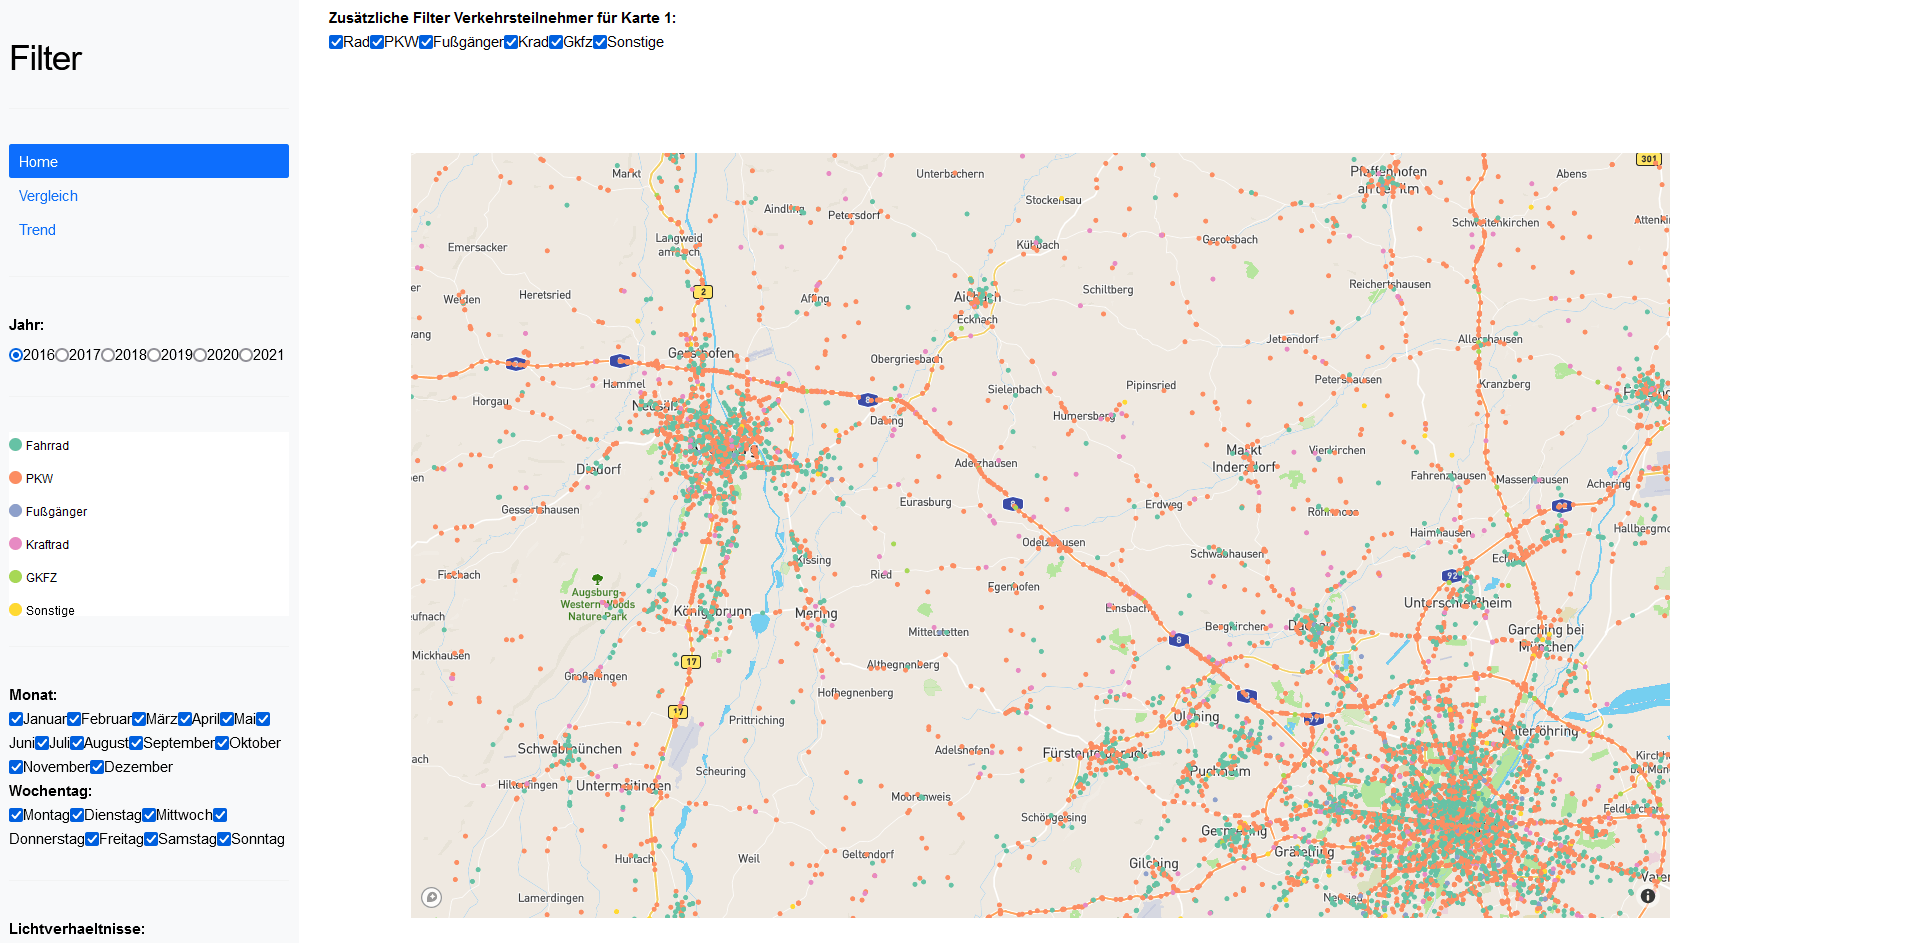Toggle the Gkfz checkbox above the map

click(556, 42)
